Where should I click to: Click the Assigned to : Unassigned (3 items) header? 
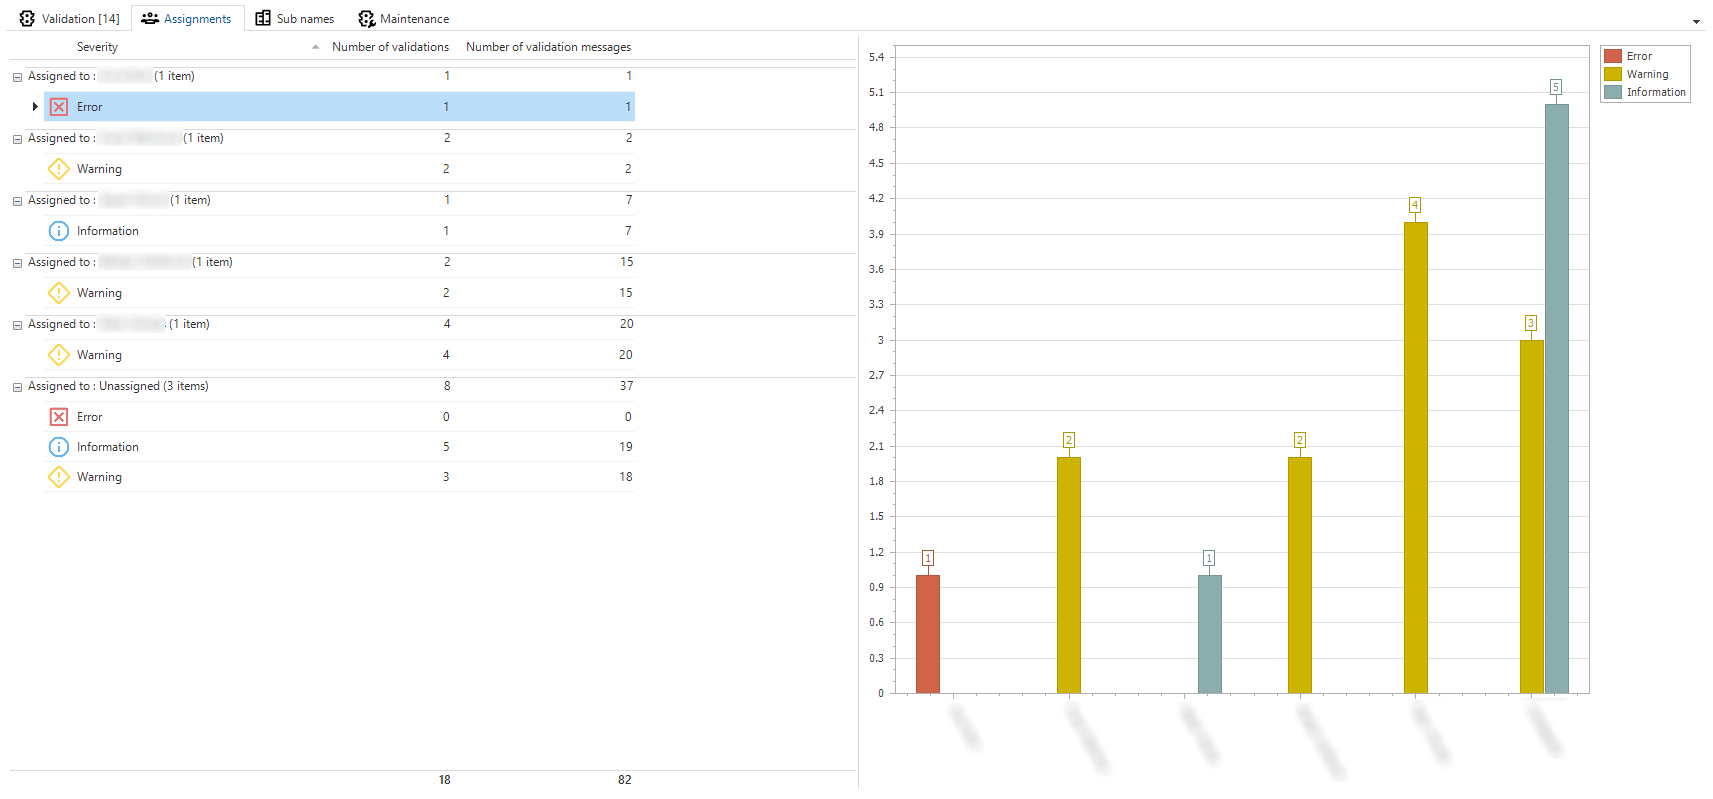tap(118, 386)
